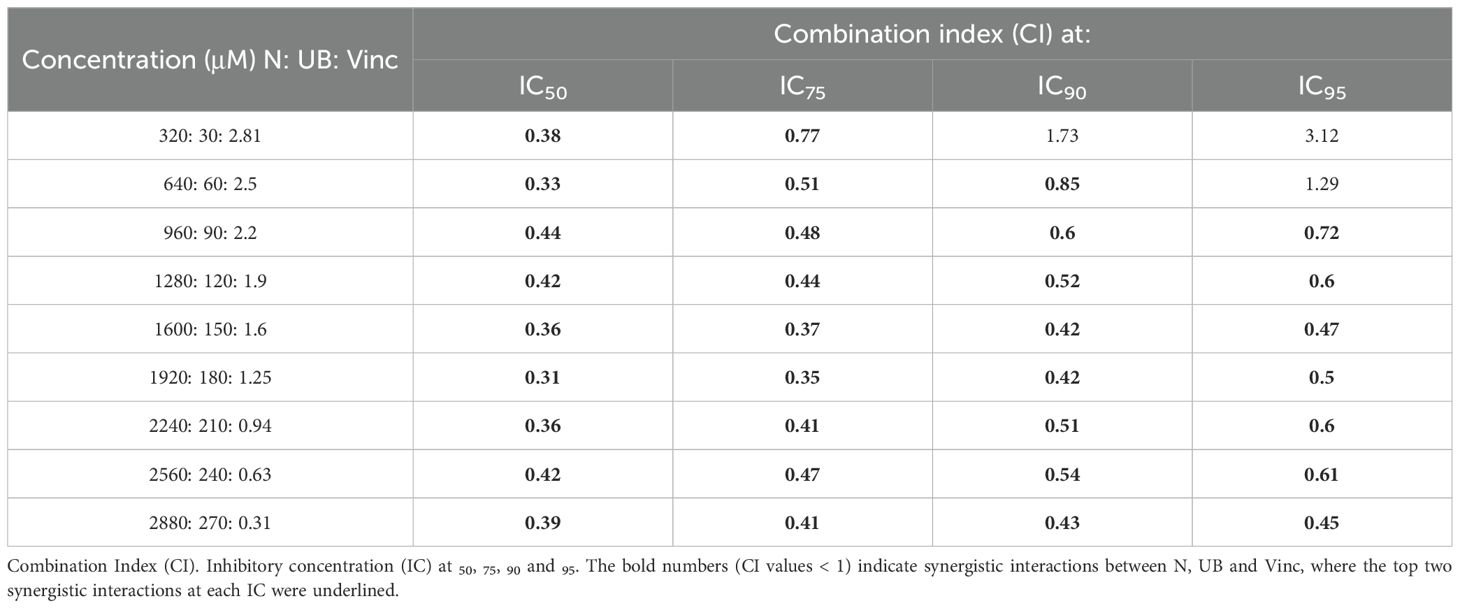Select the 1920: 180: 1.25 row label
The height and width of the screenshot is (608, 1460).
click(210, 378)
